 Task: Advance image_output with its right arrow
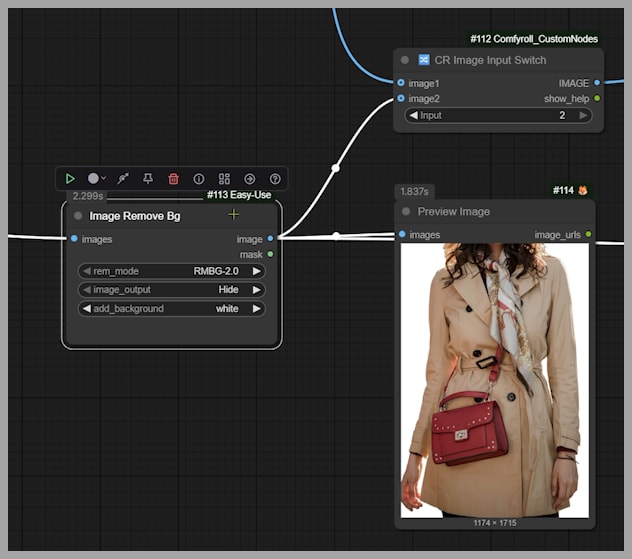click(256, 290)
